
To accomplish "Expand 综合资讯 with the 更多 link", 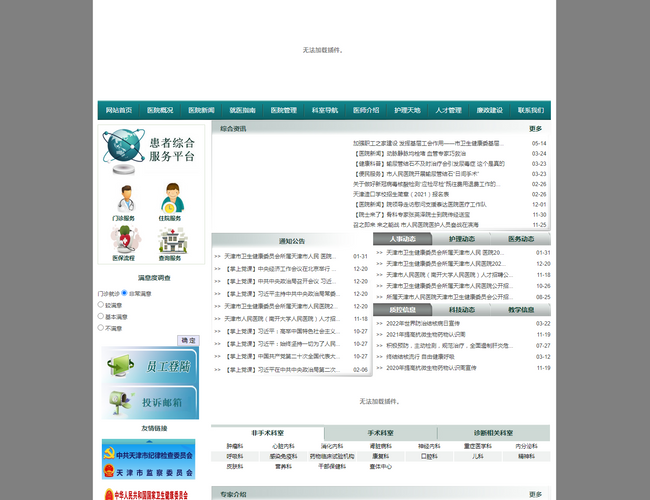I will tap(535, 129).
